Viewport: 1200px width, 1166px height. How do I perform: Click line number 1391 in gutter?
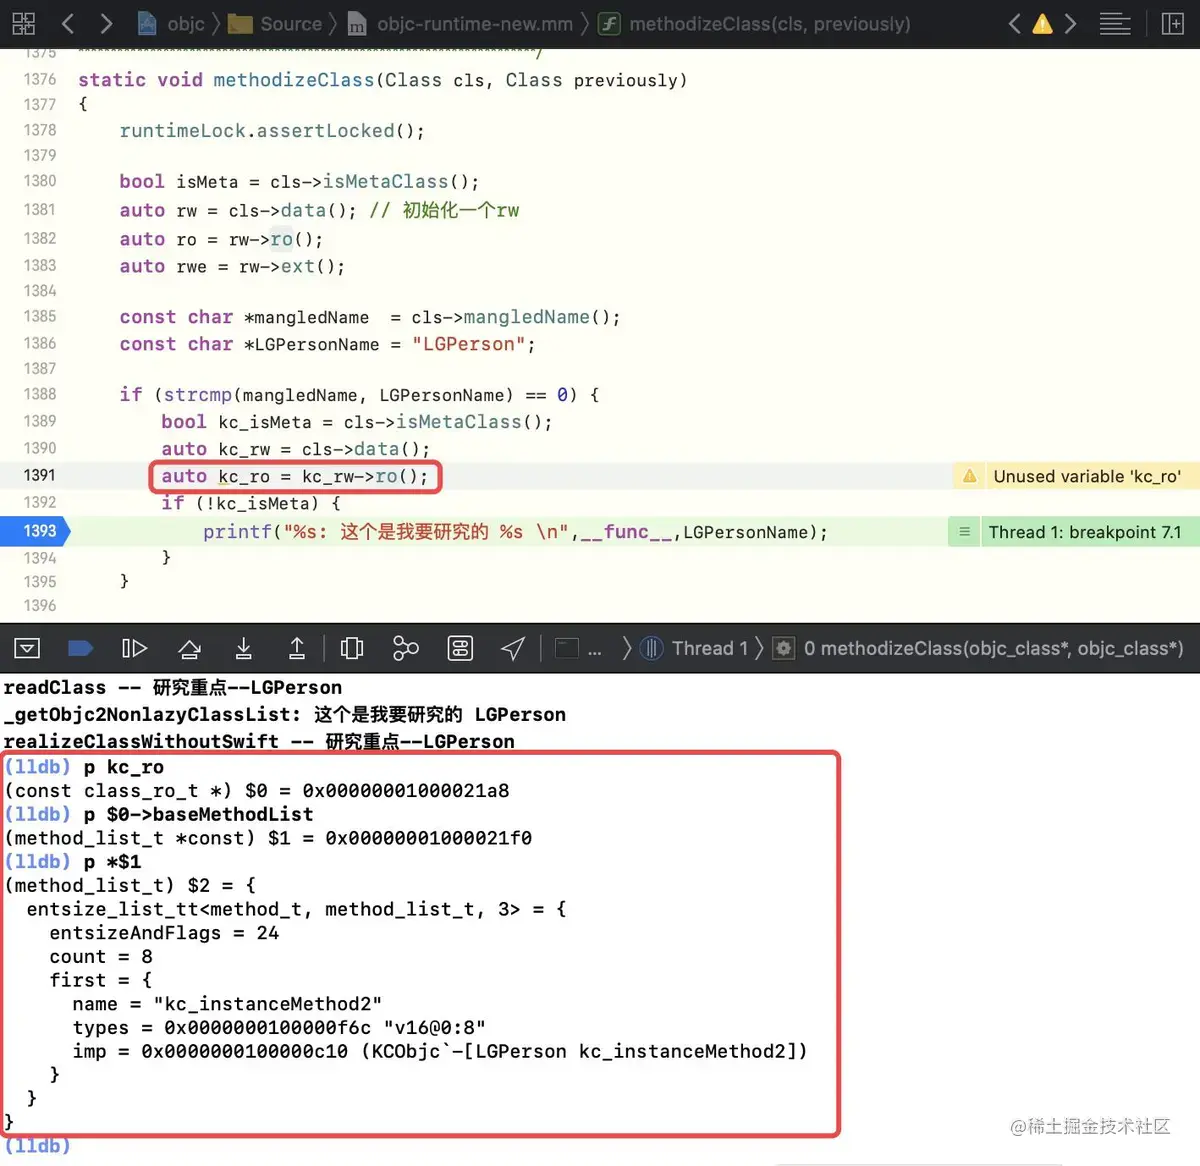pyautogui.click(x=40, y=475)
